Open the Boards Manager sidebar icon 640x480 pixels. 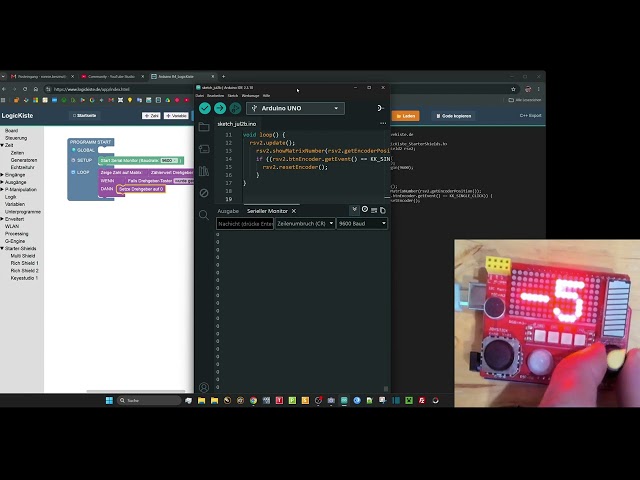pos(204,149)
